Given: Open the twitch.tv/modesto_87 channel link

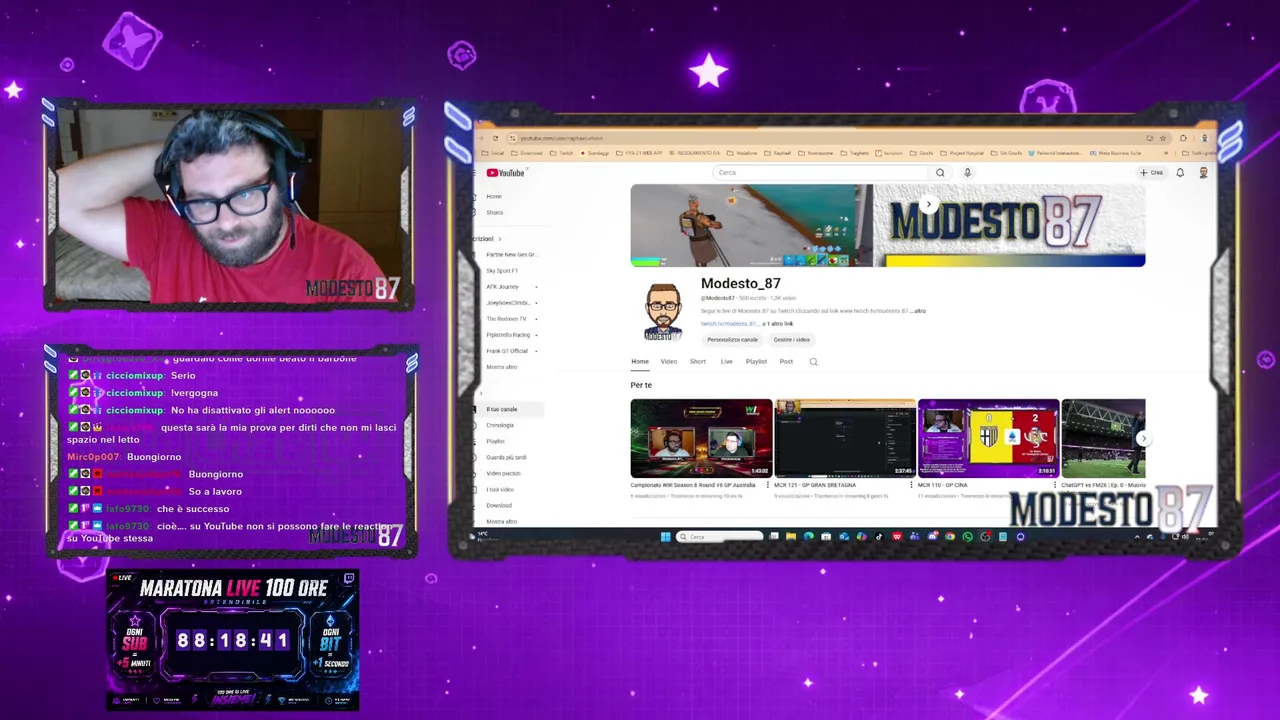Looking at the screenshot, I should click(729, 324).
